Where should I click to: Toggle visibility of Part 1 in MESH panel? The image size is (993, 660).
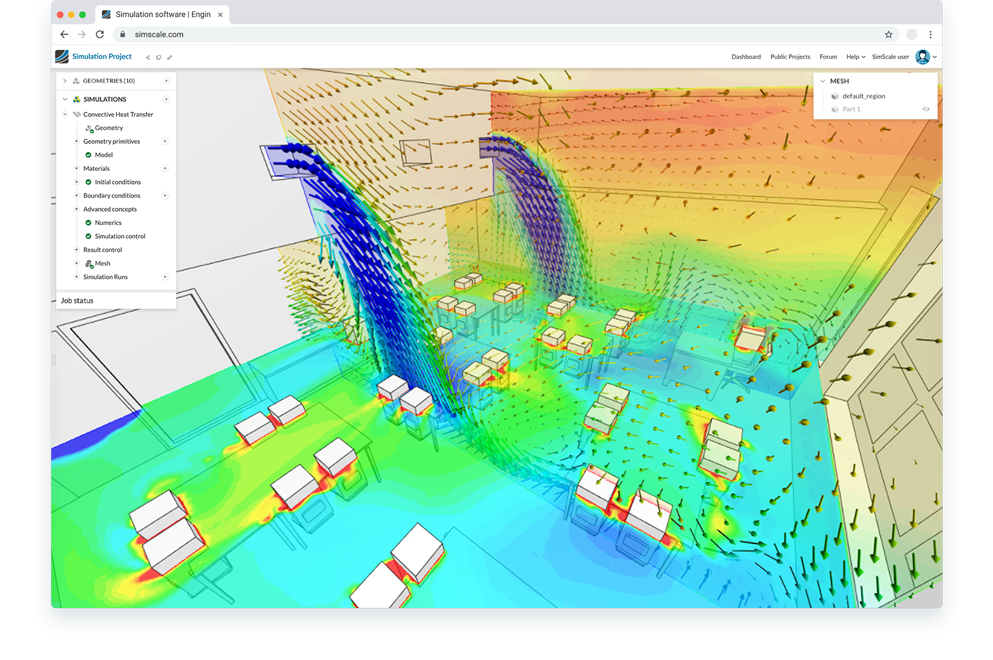[926, 109]
